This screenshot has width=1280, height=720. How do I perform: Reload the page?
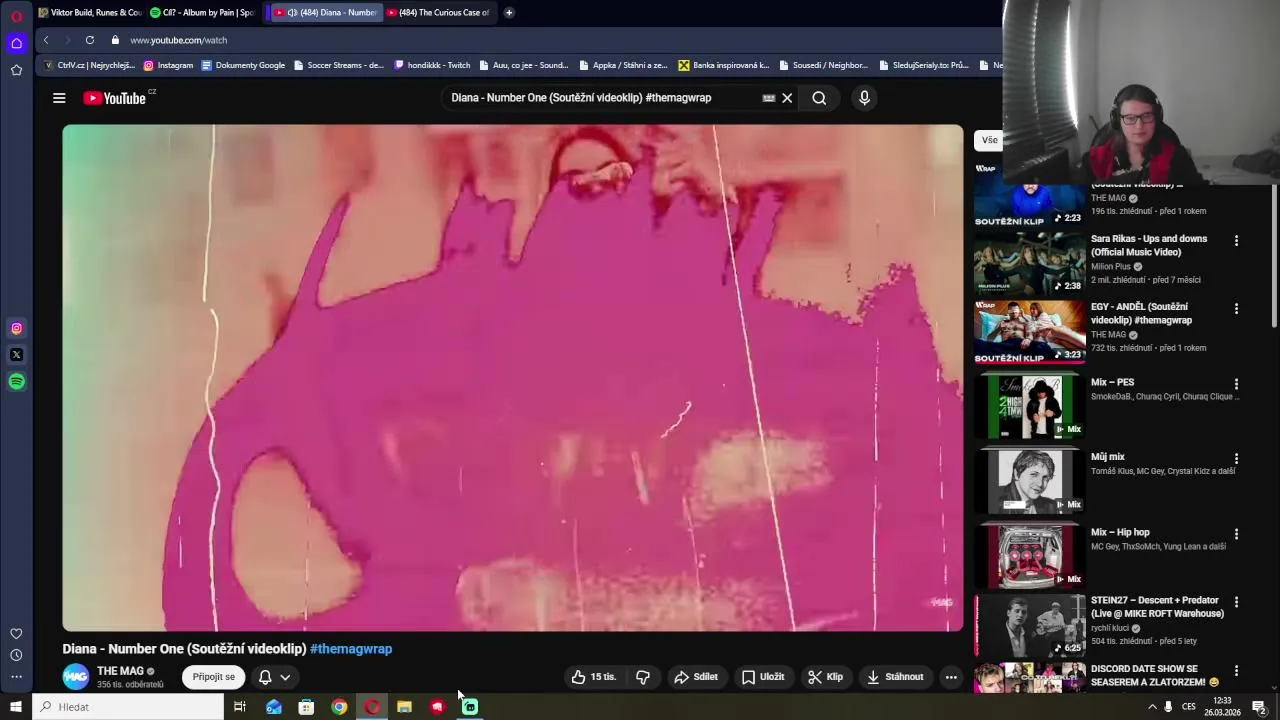click(x=90, y=40)
